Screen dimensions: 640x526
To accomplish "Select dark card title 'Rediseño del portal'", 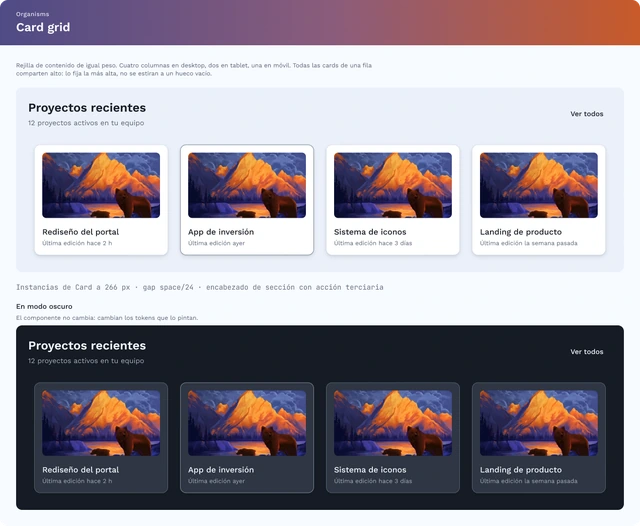I will pos(80,470).
